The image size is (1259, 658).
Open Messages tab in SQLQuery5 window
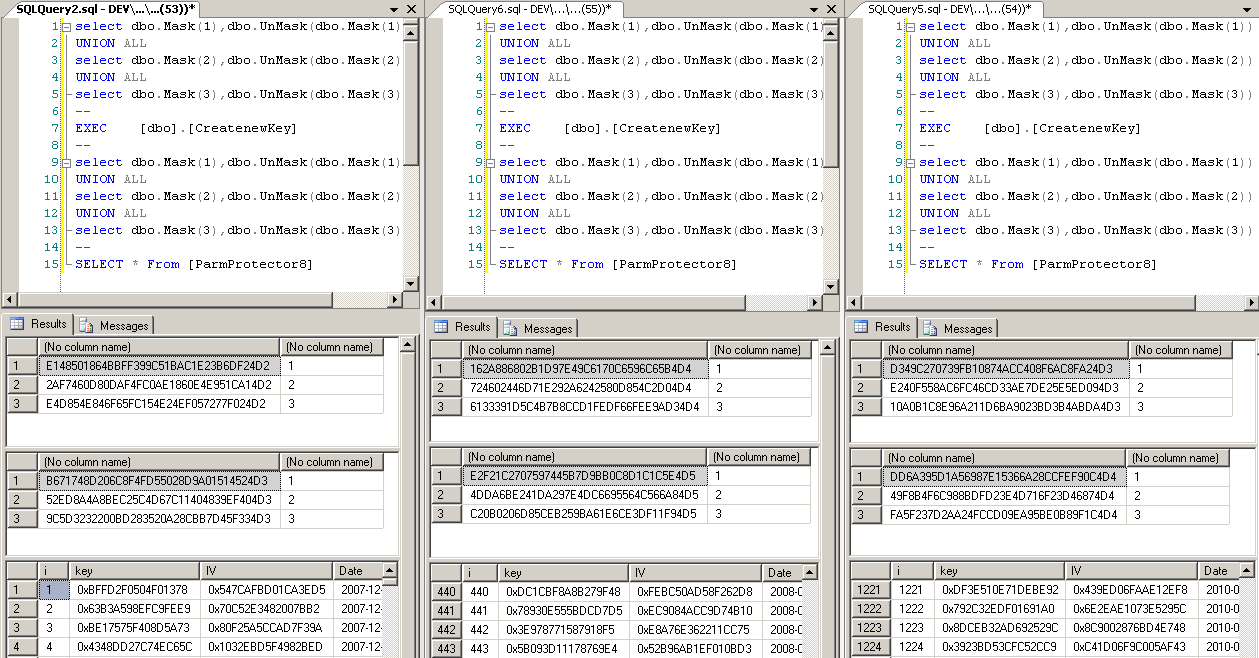(x=958, y=328)
